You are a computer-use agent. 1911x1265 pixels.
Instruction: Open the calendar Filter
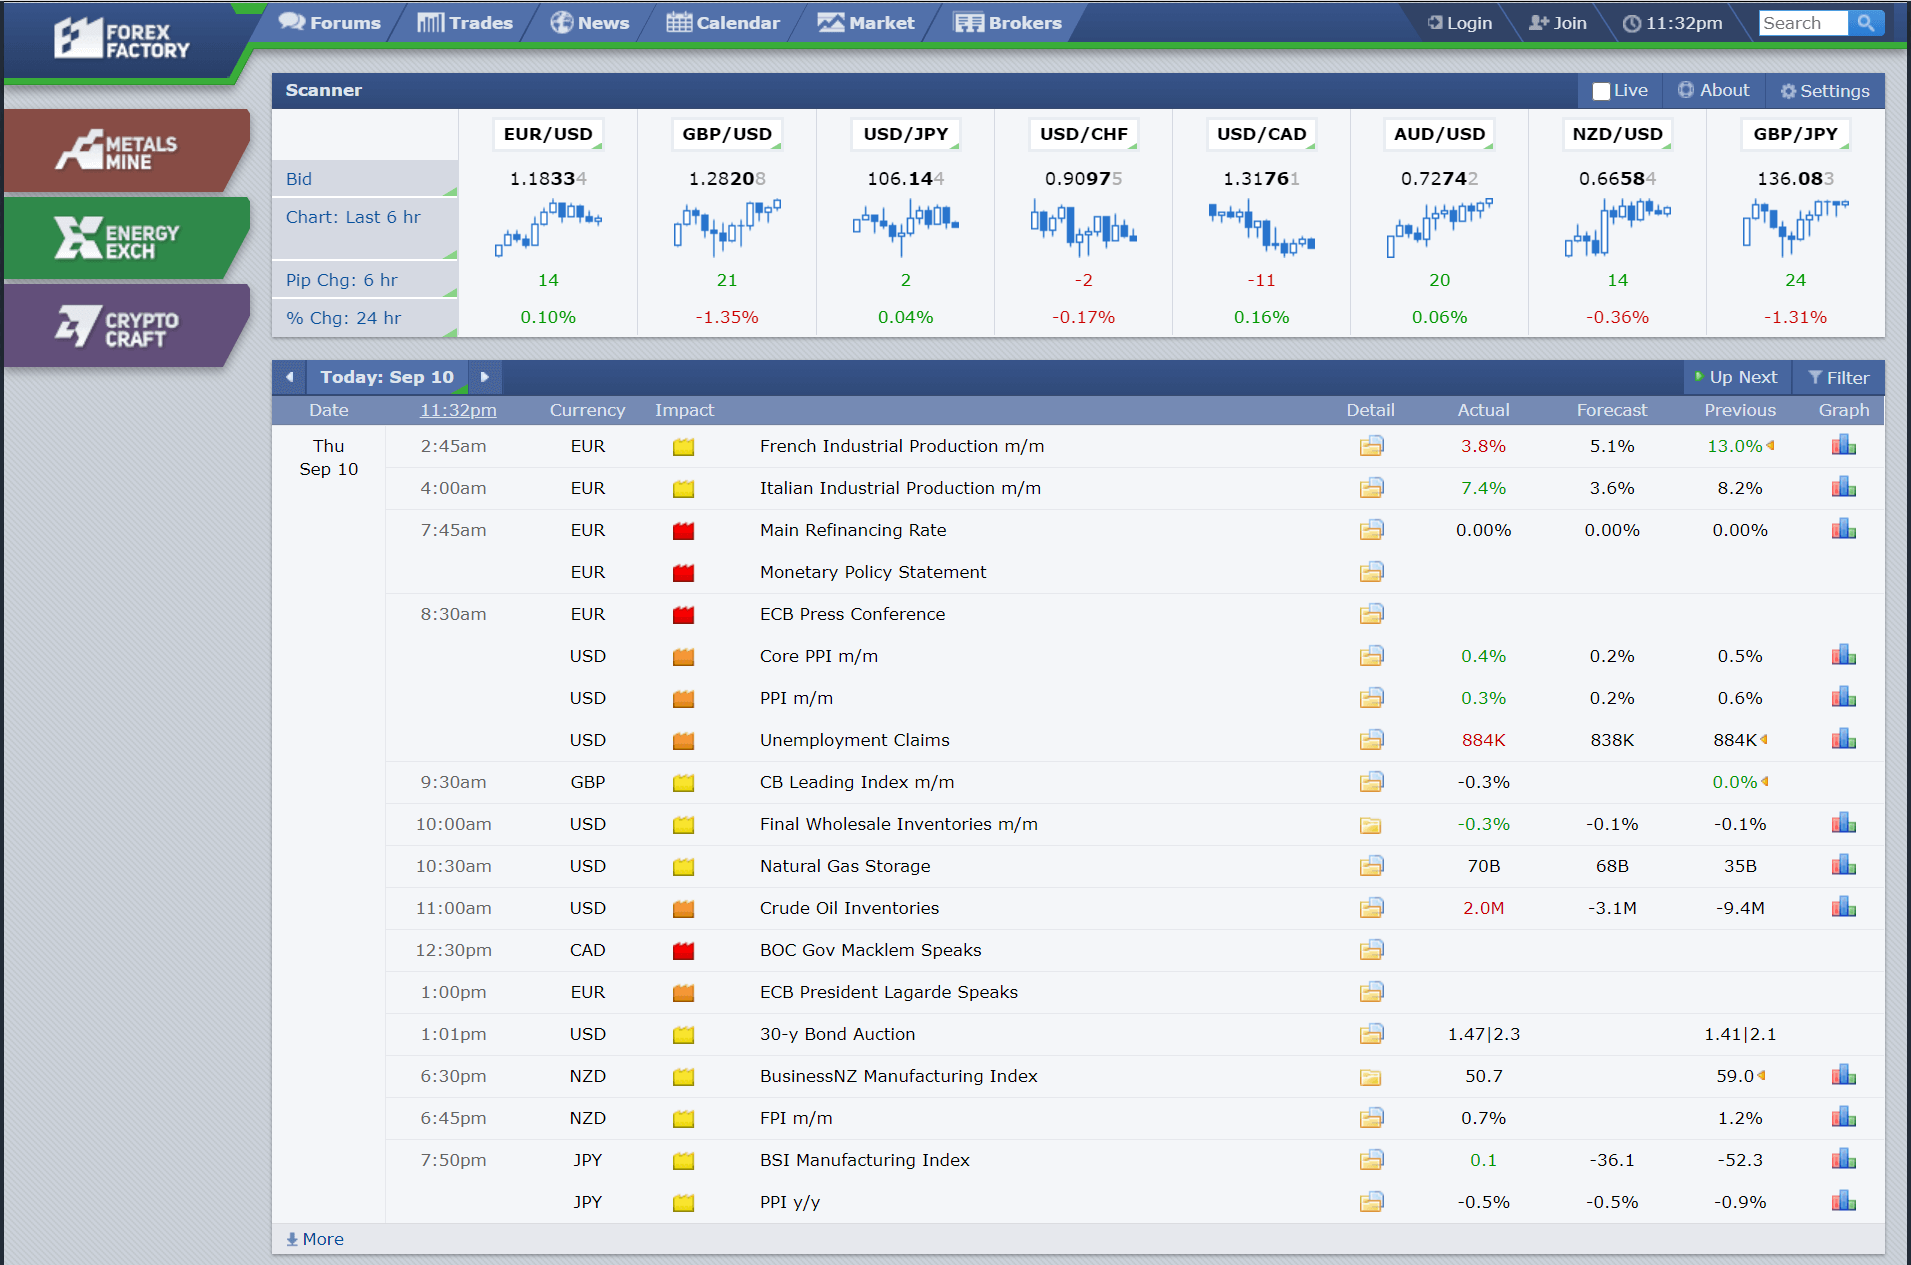click(1838, 377)
